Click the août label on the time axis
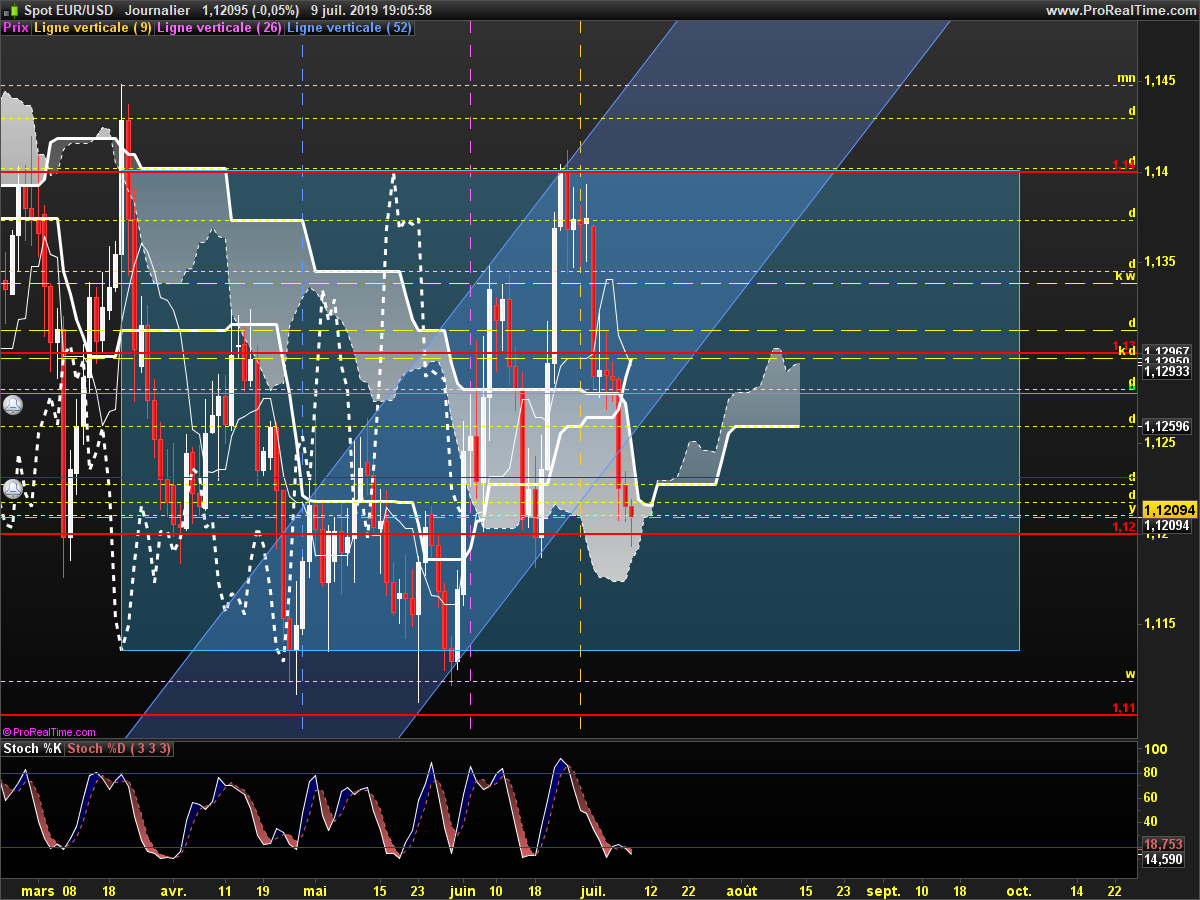The width and height of the screenshot is (1200, 900). [x=741, y=890]
